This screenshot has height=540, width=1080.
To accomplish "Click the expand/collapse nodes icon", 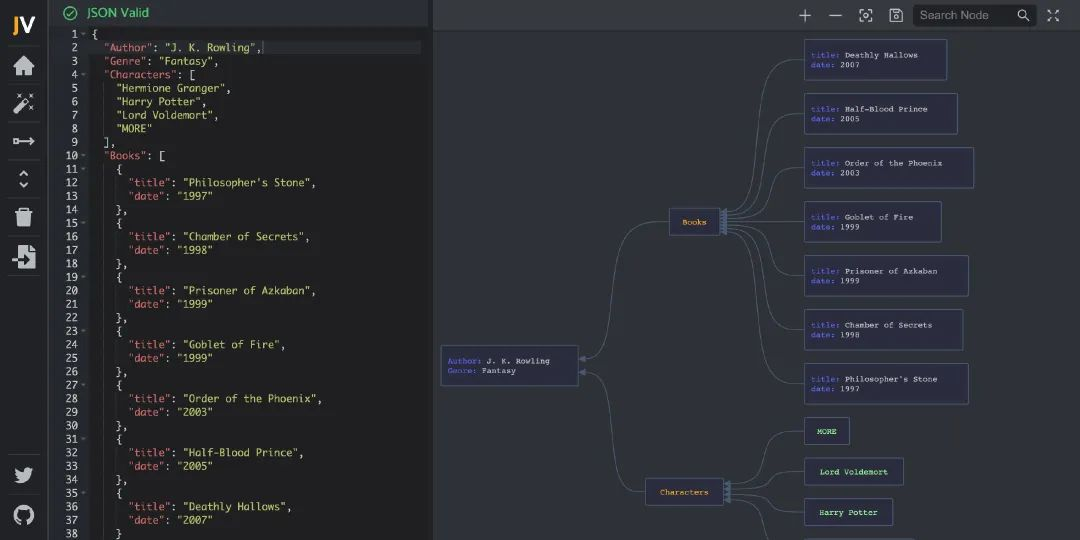I will point(24,179).
